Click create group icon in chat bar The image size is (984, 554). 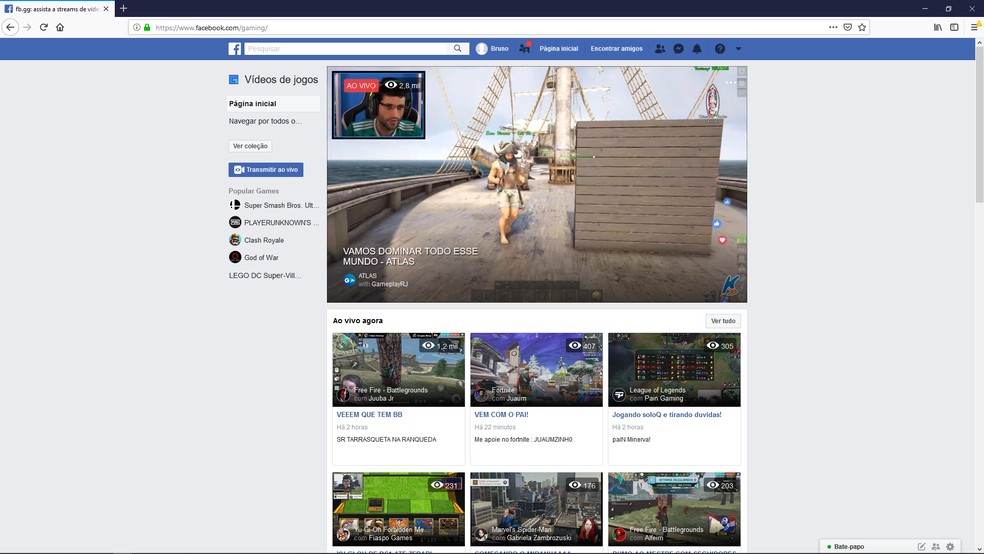pyautogui.click(x=936, y=546)
